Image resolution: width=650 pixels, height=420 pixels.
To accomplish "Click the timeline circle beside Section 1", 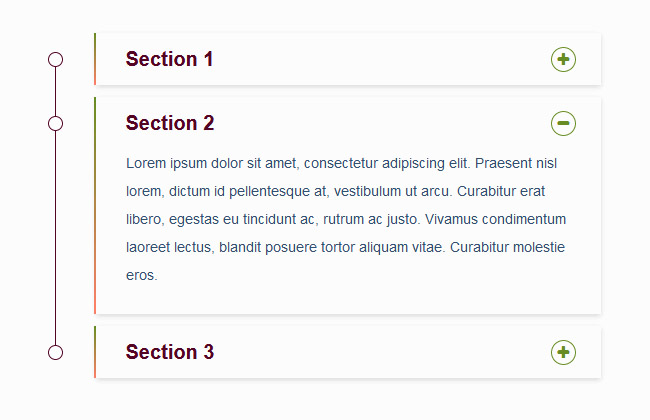I will pos(56,60).
